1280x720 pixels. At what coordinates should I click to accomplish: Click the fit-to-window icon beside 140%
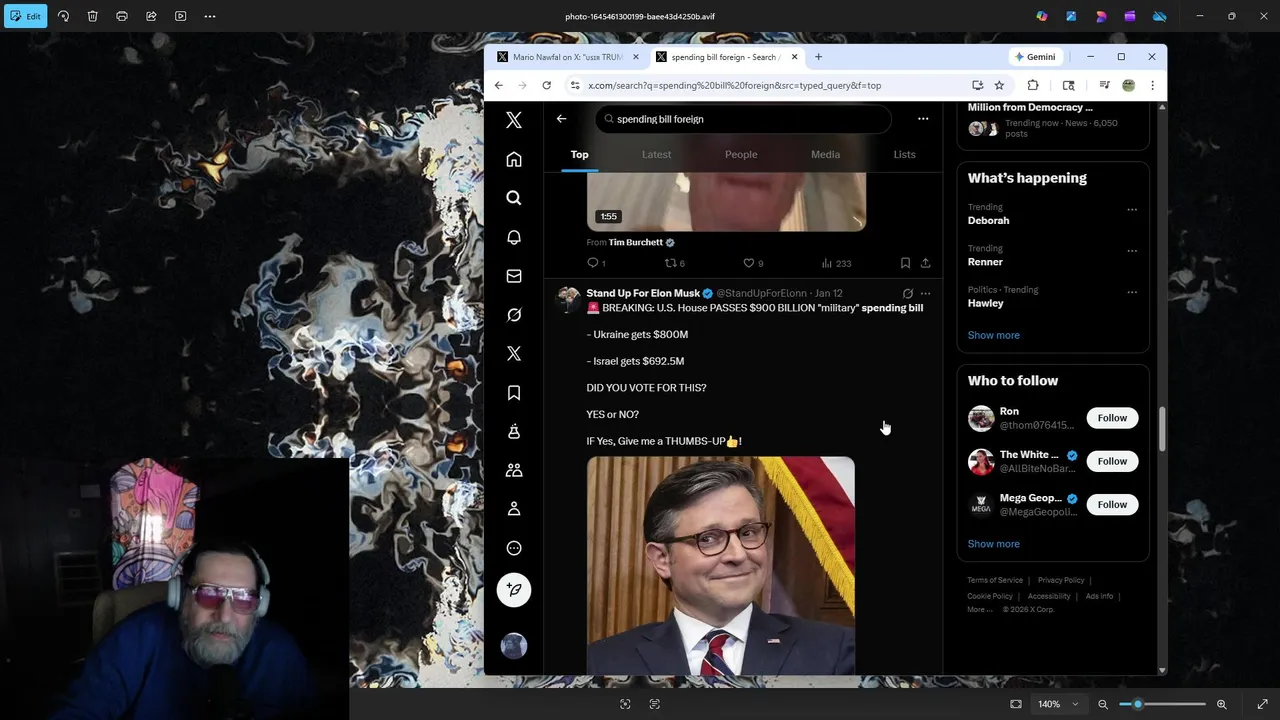click(1016, 704)
